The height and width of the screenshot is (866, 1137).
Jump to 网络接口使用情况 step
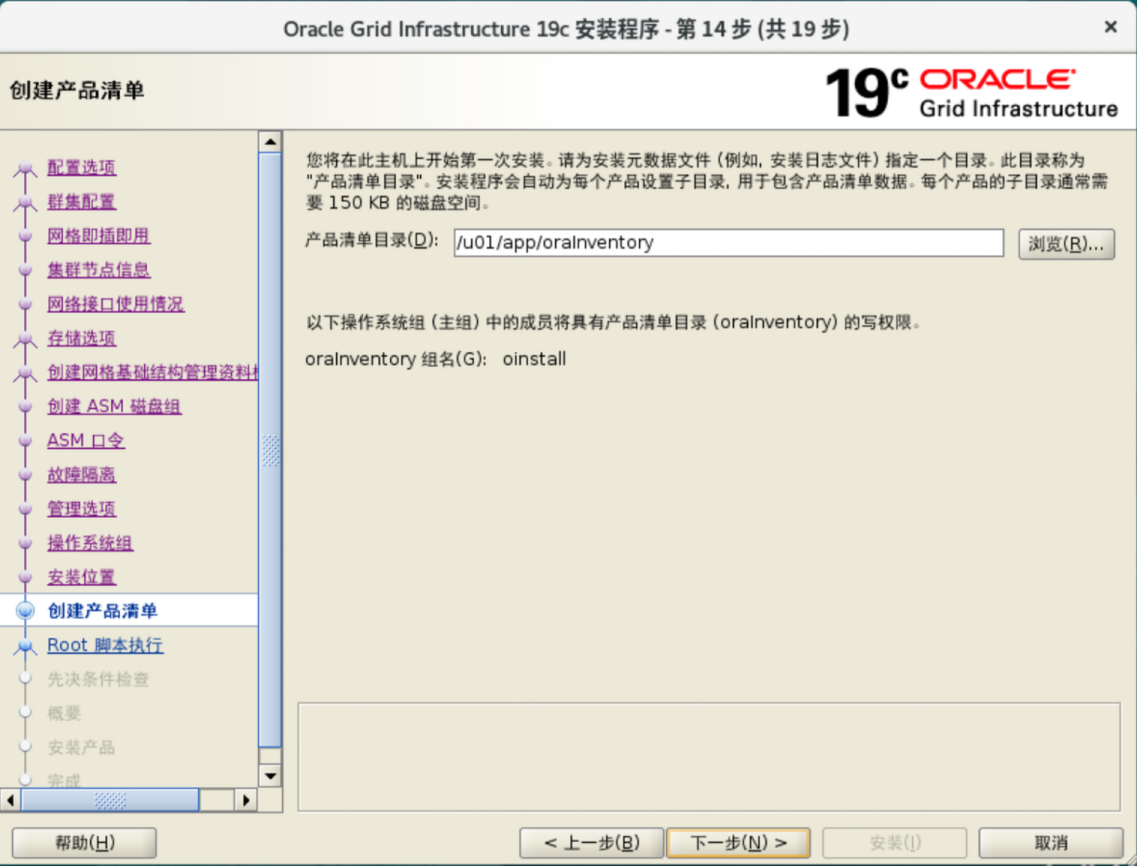115,304
